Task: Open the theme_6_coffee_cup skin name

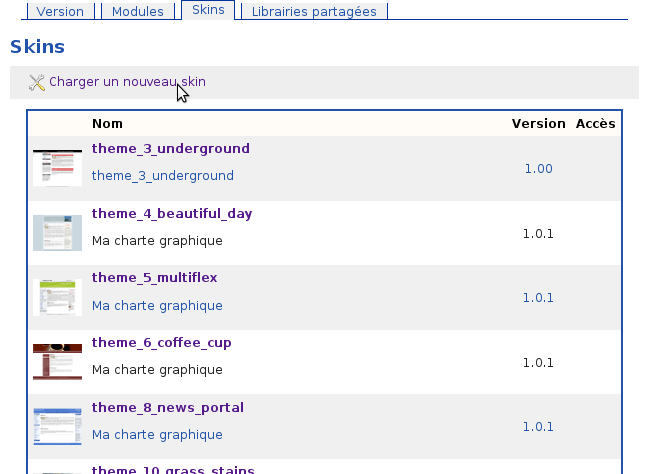Action: pyautogui.click(x=161, y=342)
